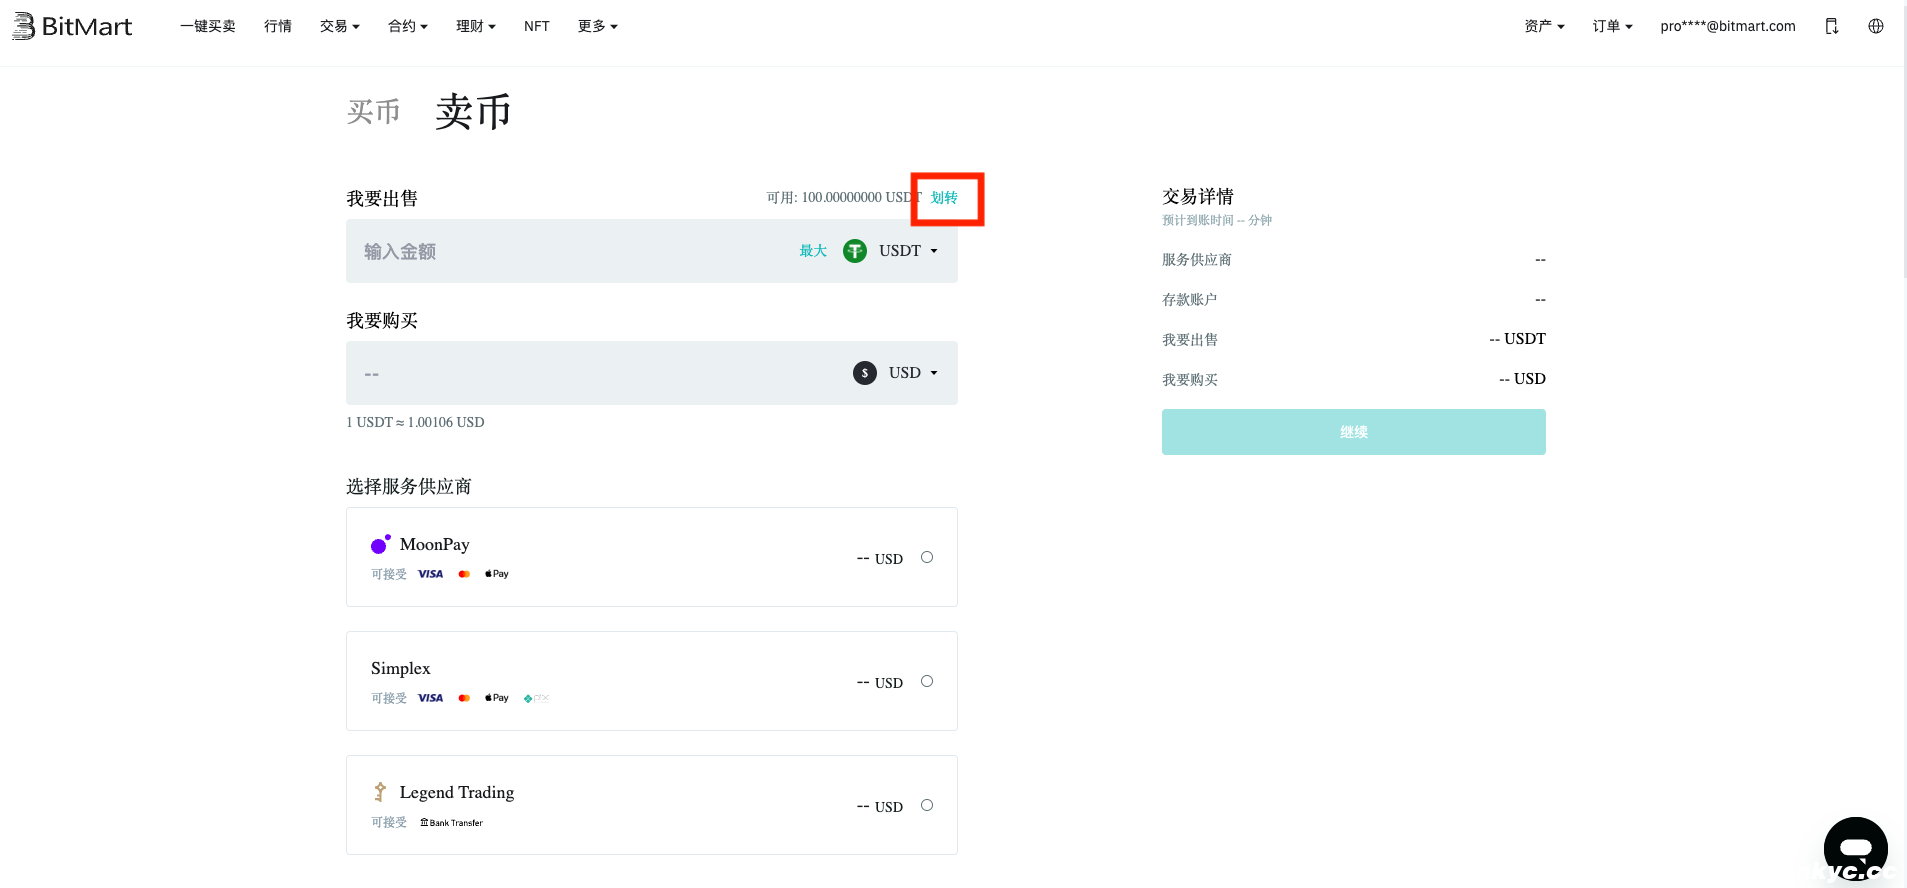Click the 划转 transfer link
1907x888 pixels.
point(944,198)
